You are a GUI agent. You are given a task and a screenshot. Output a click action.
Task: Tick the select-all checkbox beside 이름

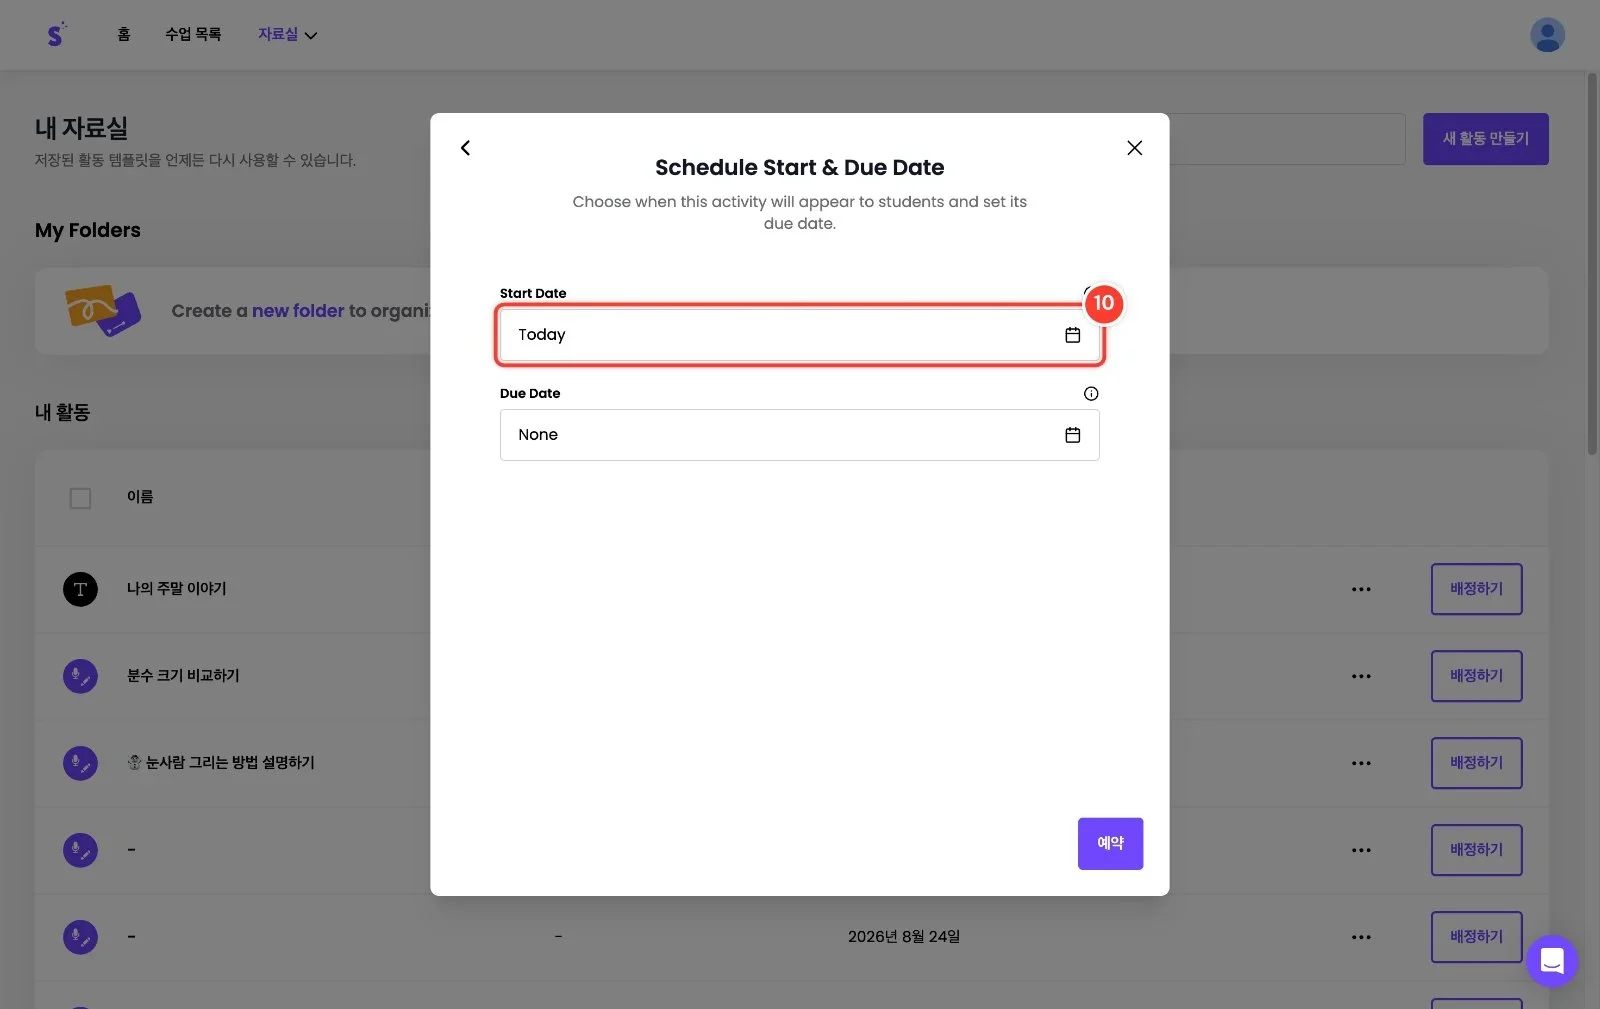point(80,498)
